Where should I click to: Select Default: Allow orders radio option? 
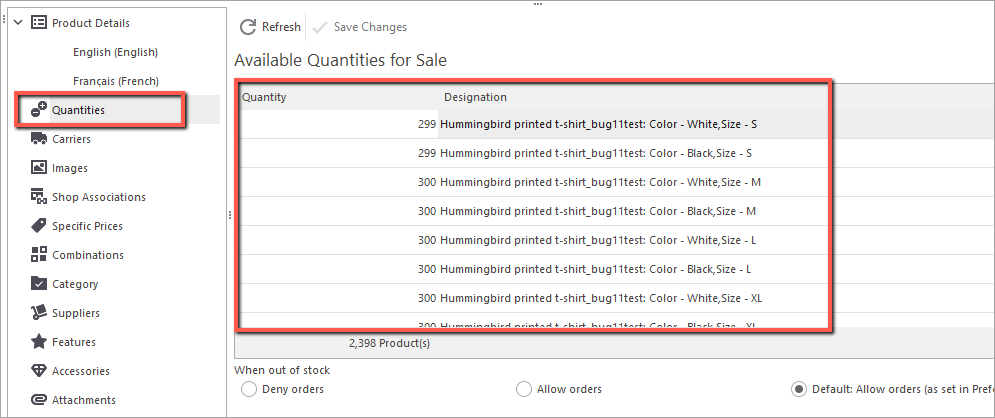799,389
